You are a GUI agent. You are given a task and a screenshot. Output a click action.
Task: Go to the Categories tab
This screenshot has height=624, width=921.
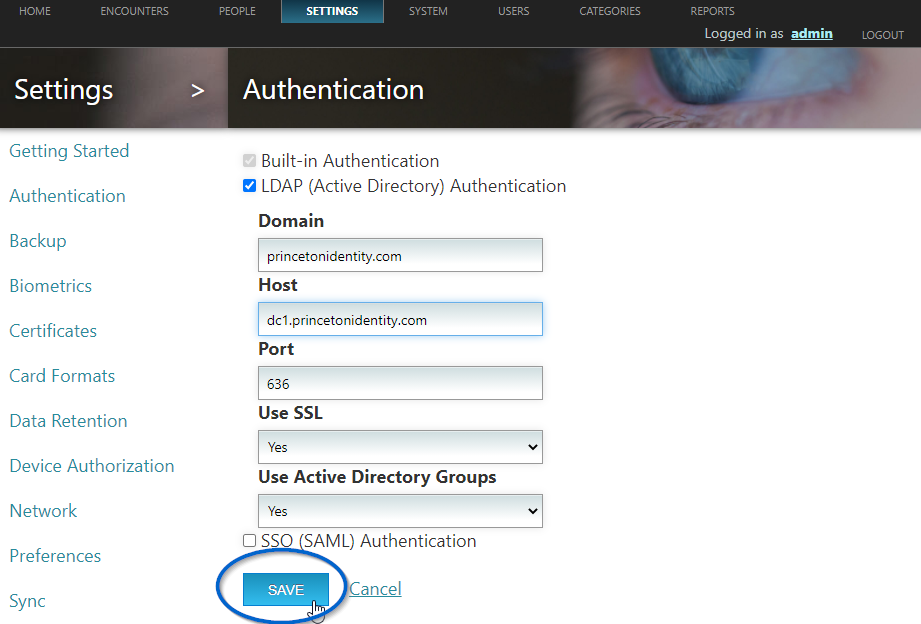tap(610, 11)
